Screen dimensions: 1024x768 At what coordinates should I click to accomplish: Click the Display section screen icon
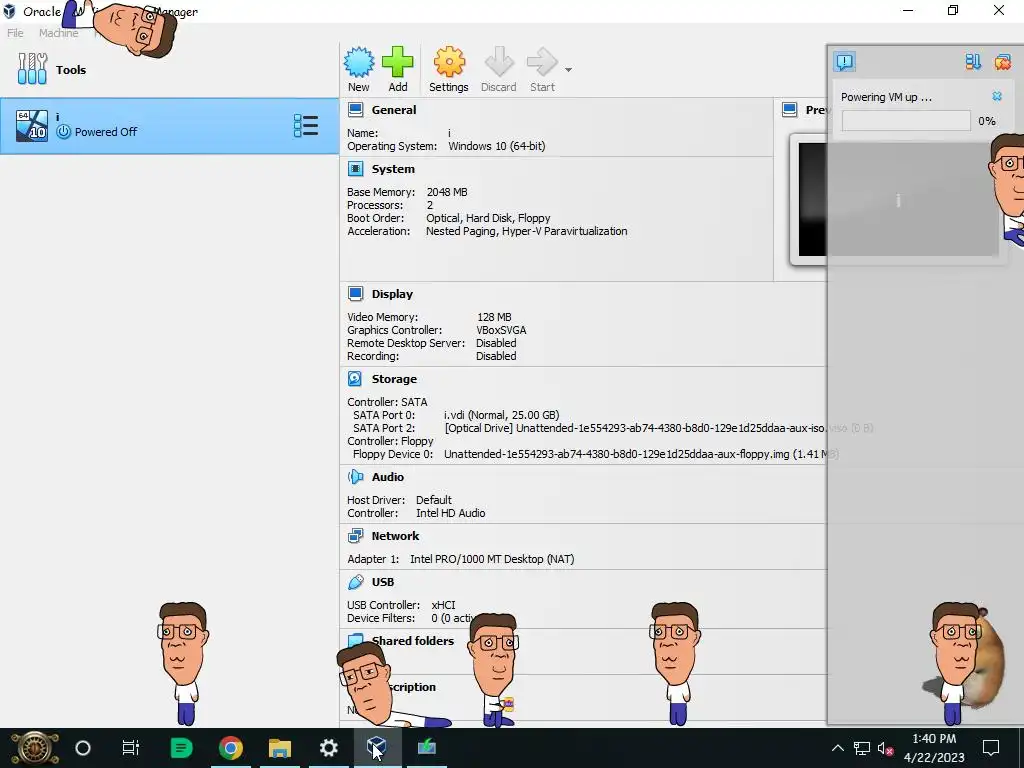point(355,294)
